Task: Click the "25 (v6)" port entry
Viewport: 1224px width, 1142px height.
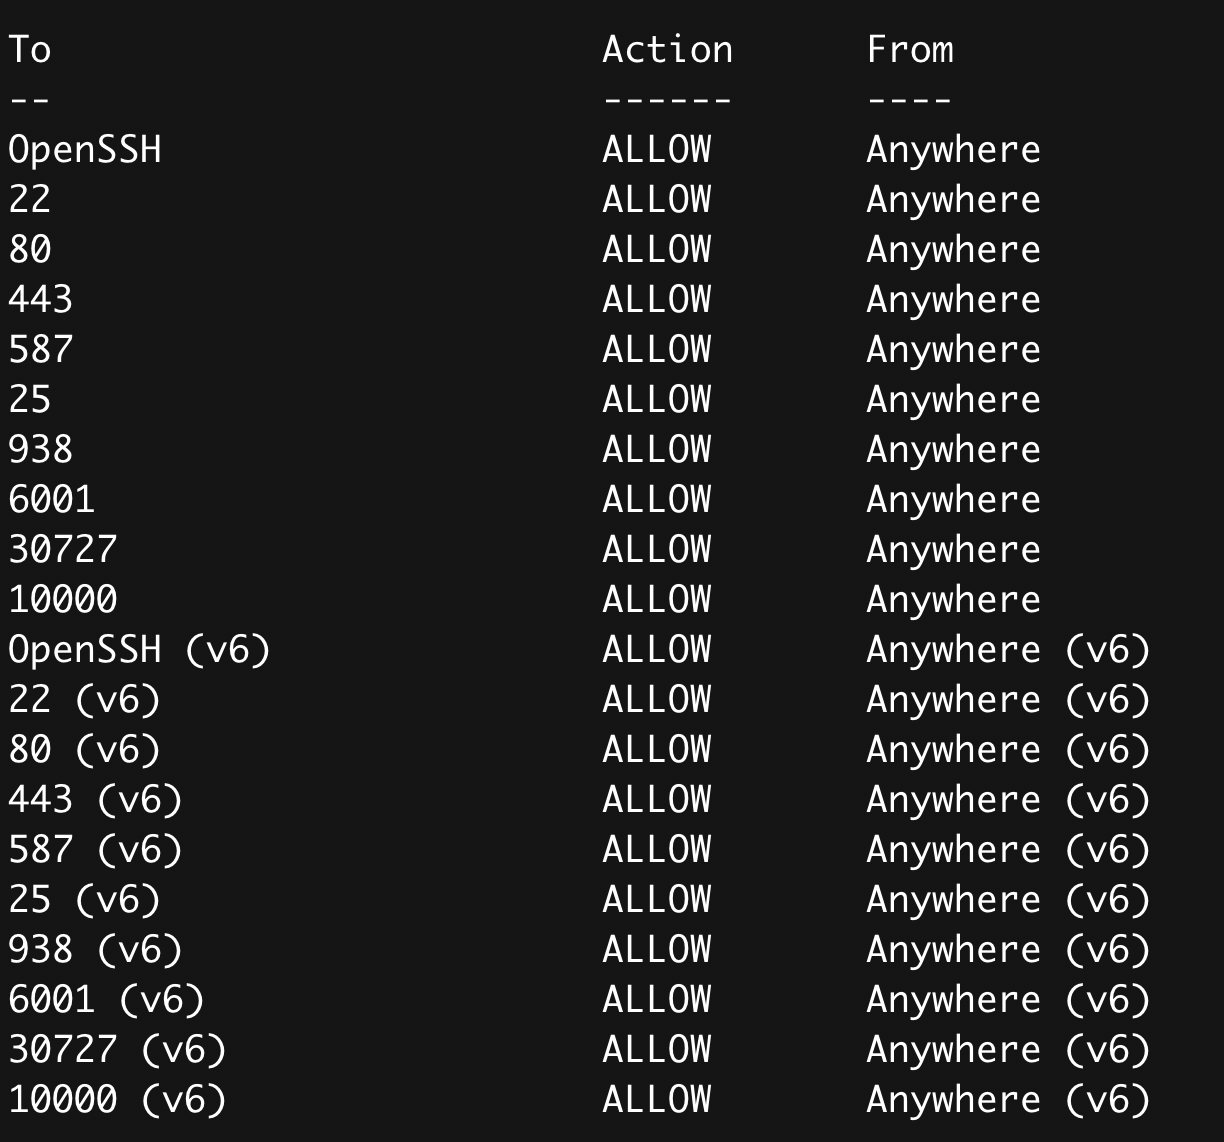Action: pyautogui.click(x=84, y=900)
